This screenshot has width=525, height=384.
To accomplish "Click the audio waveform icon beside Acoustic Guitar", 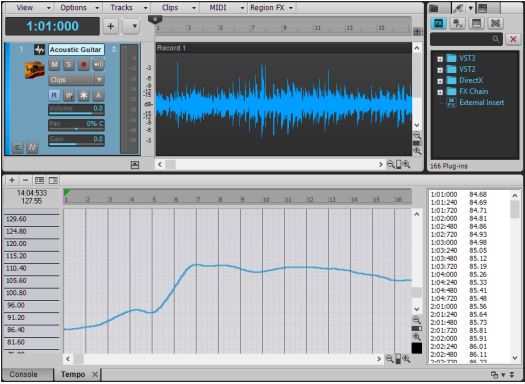I will [x=40, y=50].
